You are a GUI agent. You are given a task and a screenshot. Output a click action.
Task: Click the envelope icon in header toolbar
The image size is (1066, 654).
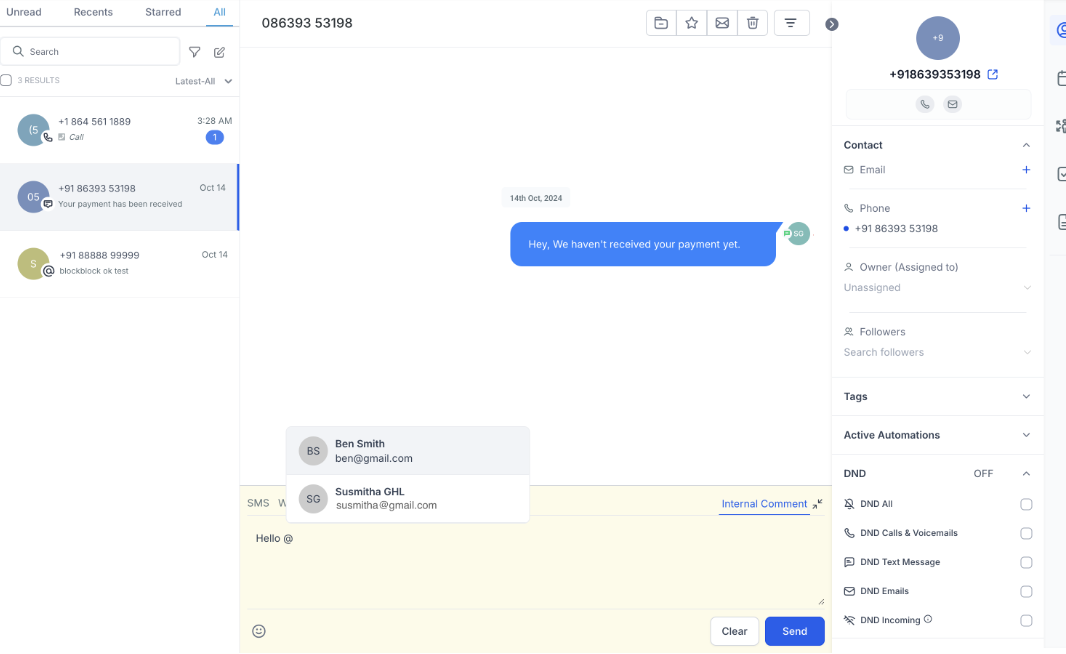pos(722,23)
